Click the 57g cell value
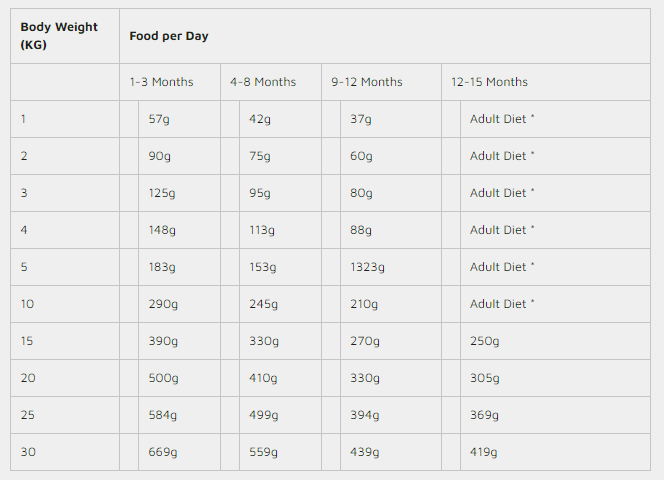 click(160, 119)
